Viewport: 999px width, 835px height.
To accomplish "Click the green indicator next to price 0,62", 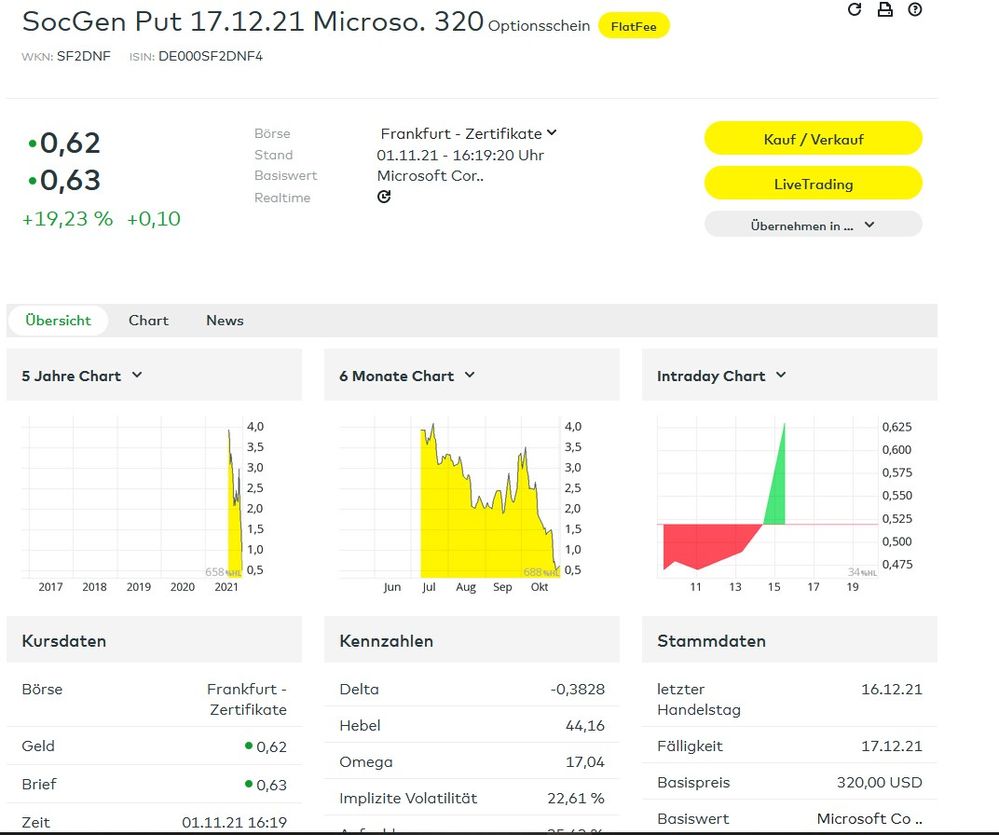I will click(32, 143).
